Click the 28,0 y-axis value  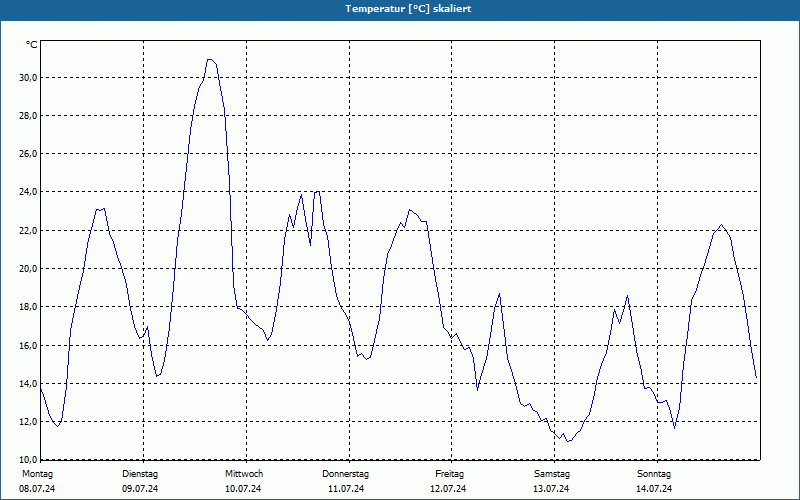[x=27, y=116]
